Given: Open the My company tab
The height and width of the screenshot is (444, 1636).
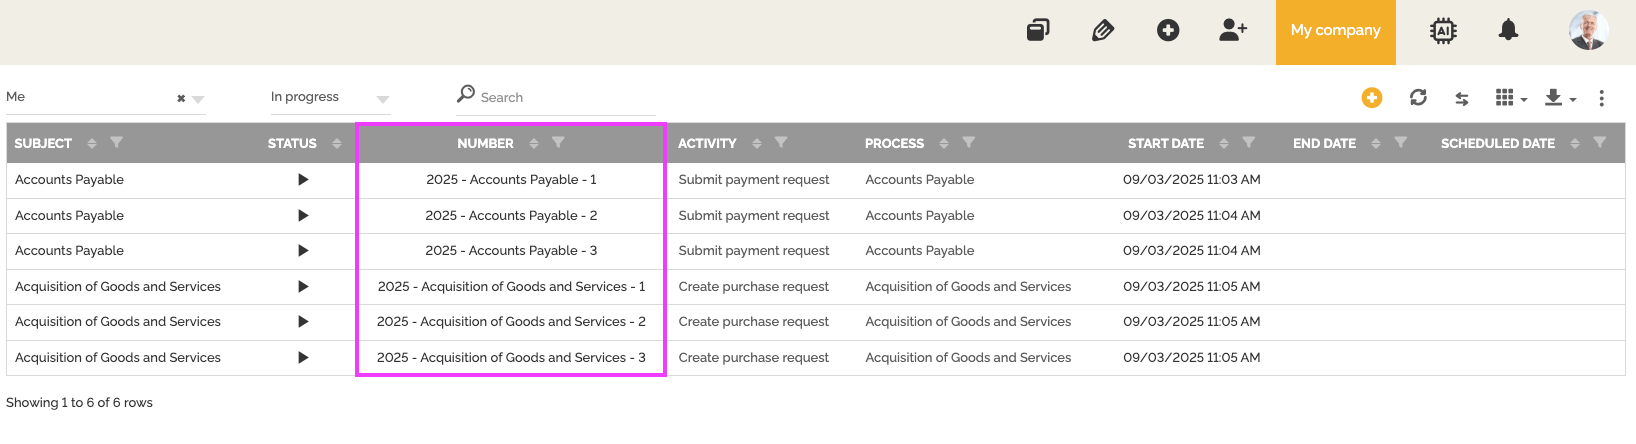Looking at the screenshot, I should coord(1335,31).
